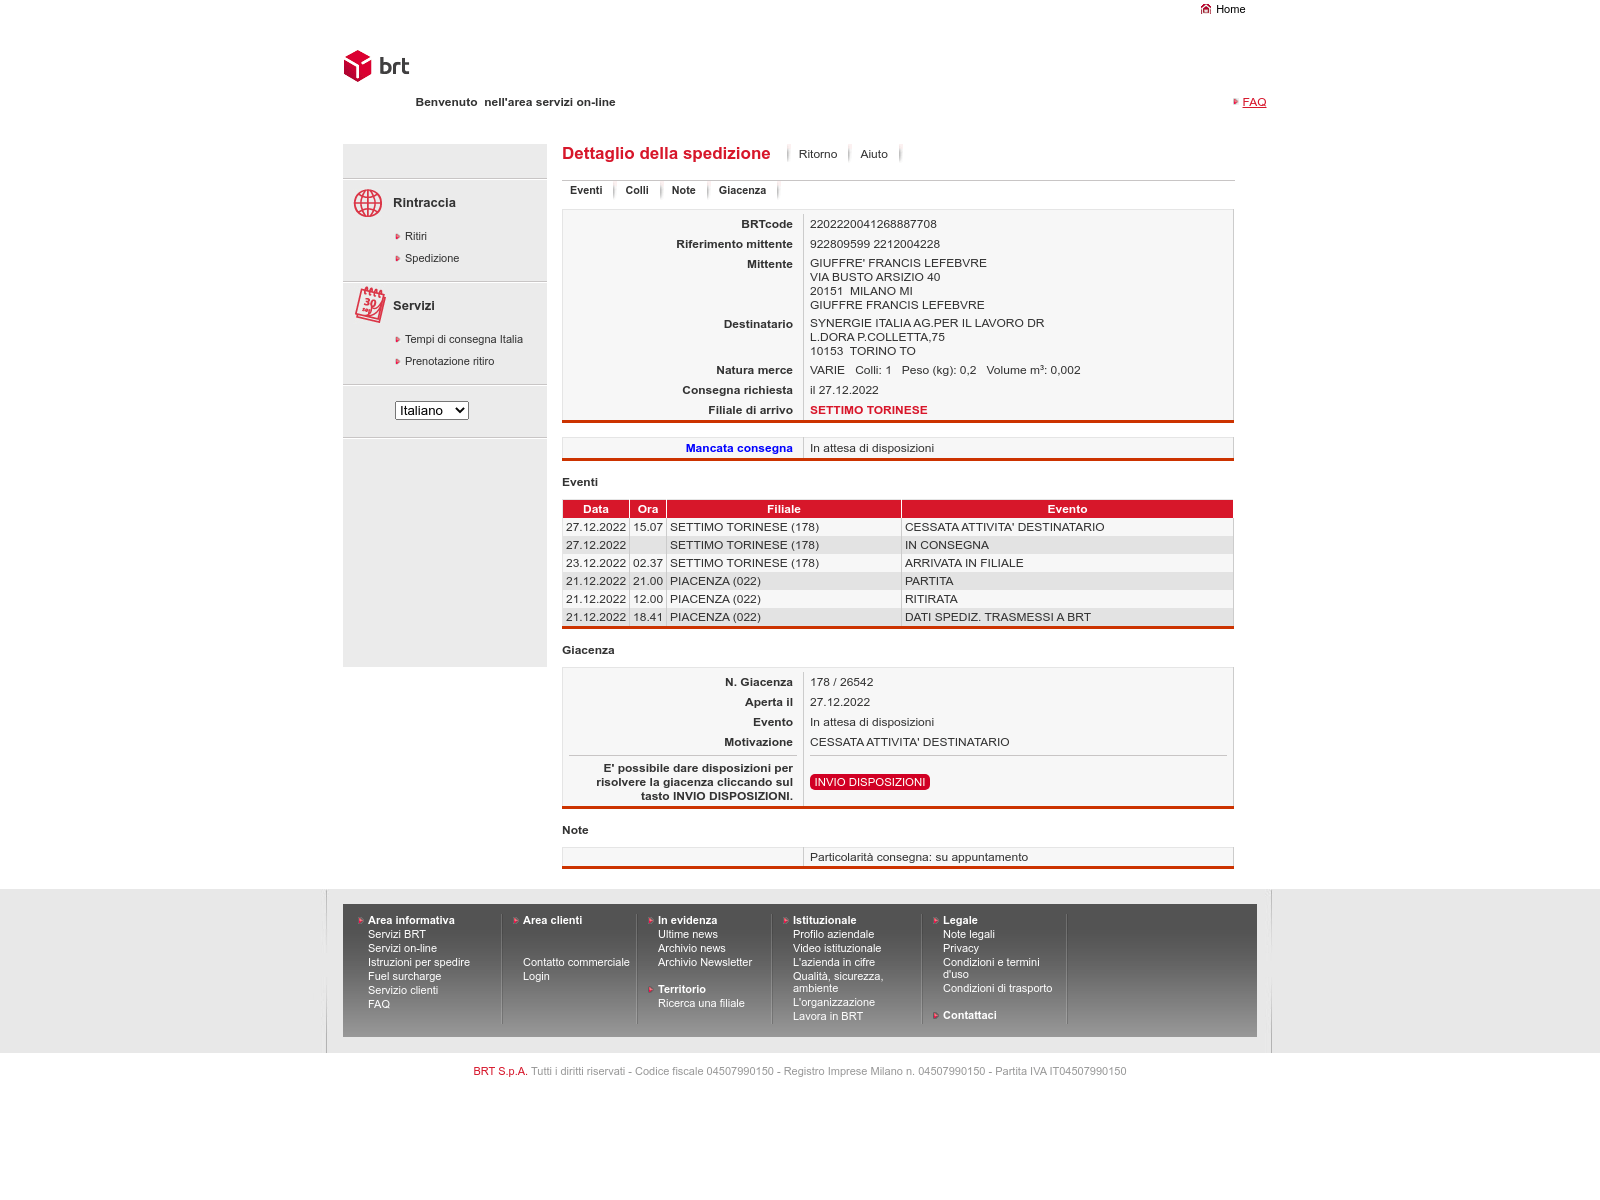
Task: Open Qualità, sicurezza, ambiente link
Action: click(838, 982)
